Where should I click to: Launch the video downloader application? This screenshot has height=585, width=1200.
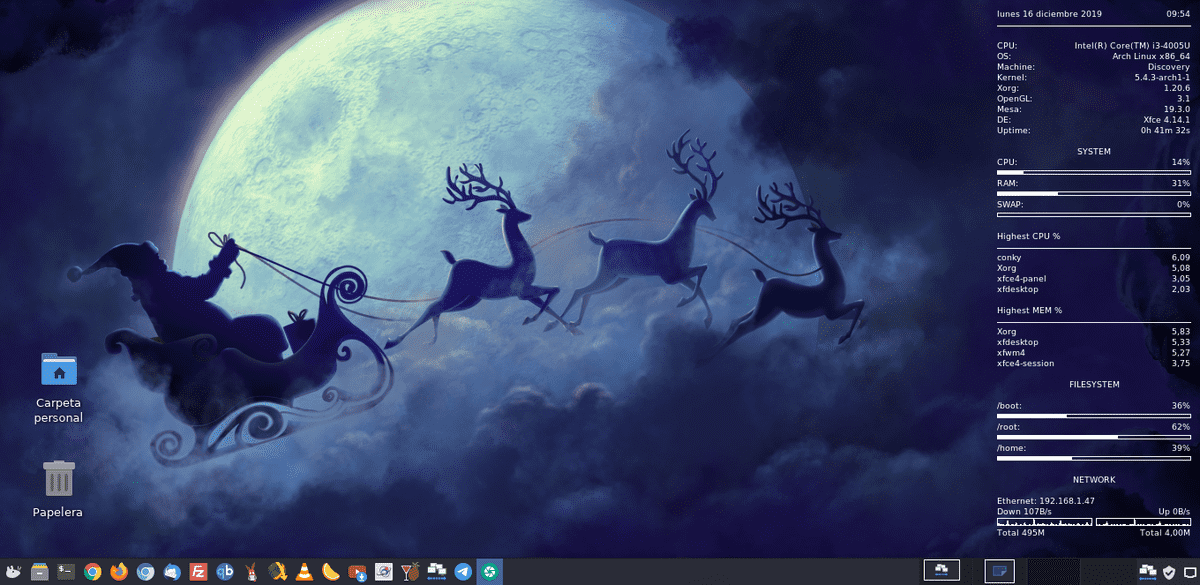[357, 572]
